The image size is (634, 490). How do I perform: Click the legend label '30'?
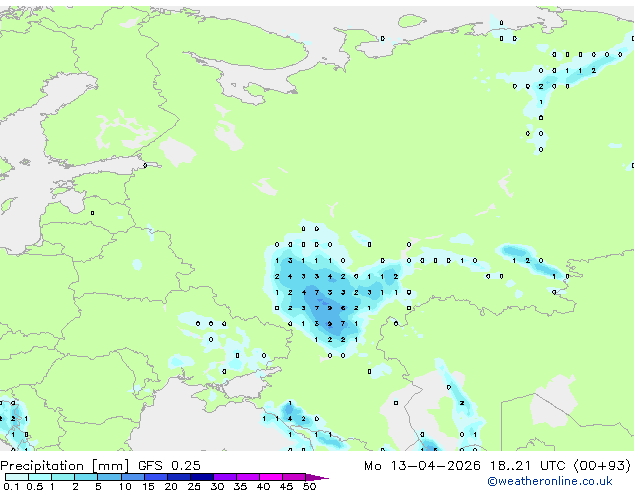[x=218, y=486]
